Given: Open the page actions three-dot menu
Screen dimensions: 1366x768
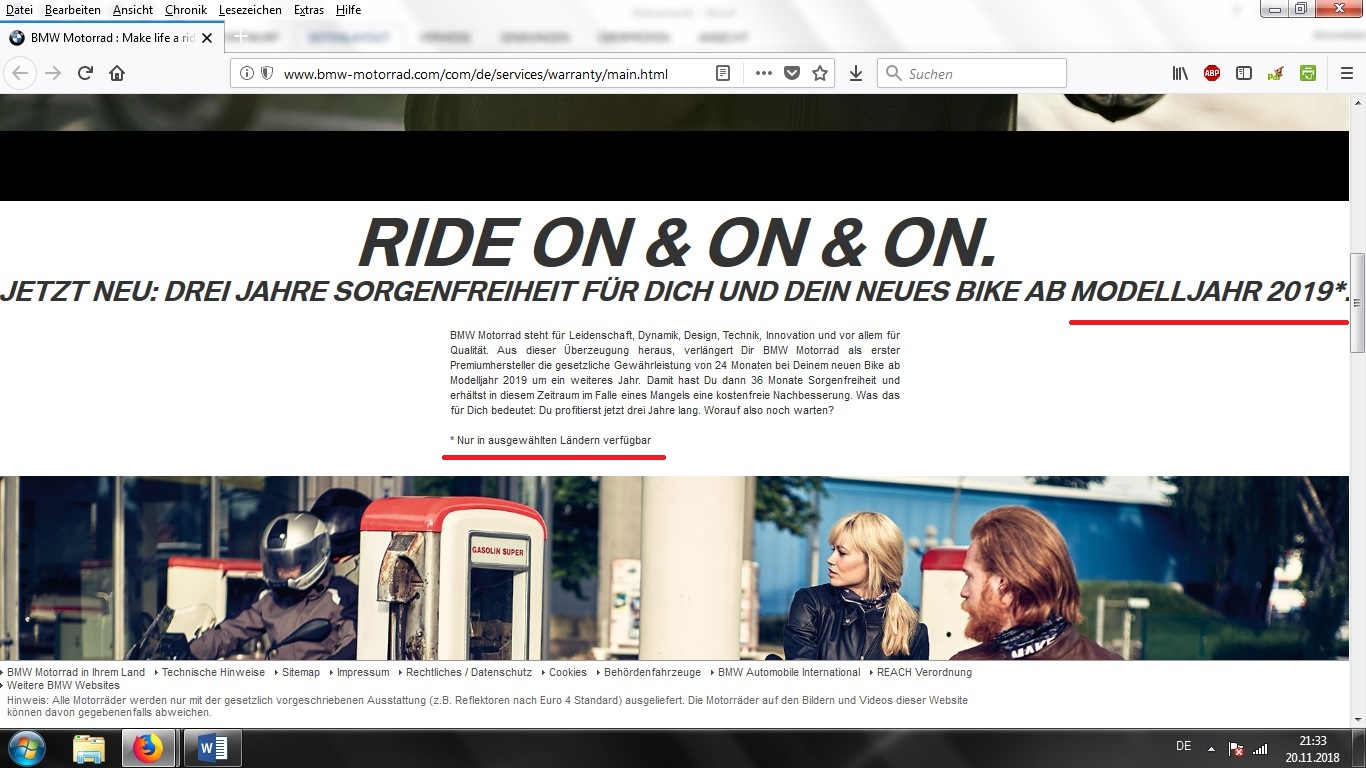Looking at the screenshot, I should (x=763, y=73).
